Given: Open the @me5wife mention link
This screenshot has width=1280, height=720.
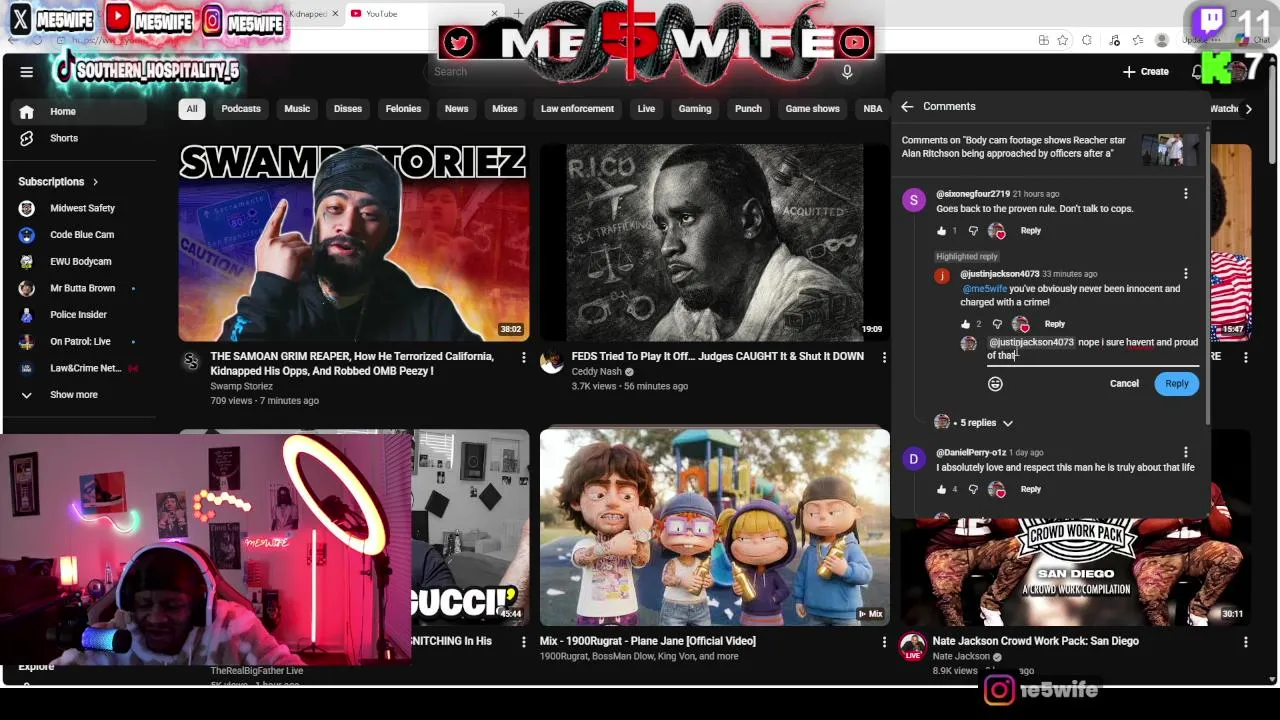Looking at the screenshot, I should (985, 289).
